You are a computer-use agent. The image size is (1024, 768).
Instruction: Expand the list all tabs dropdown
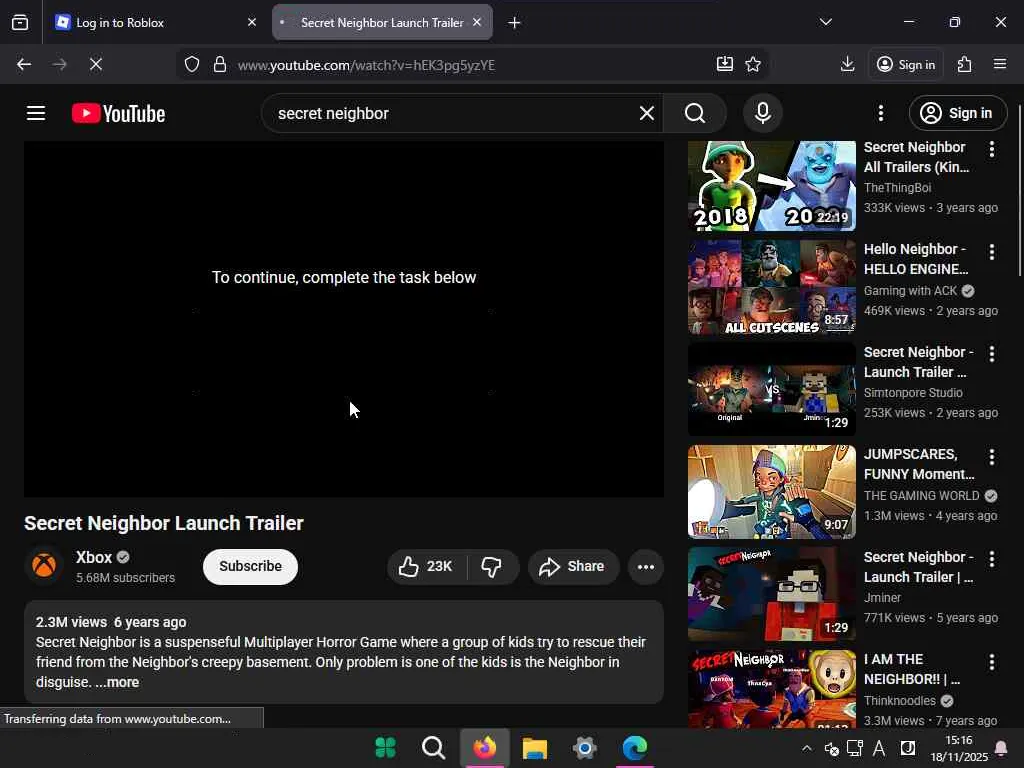click(825, 22)
